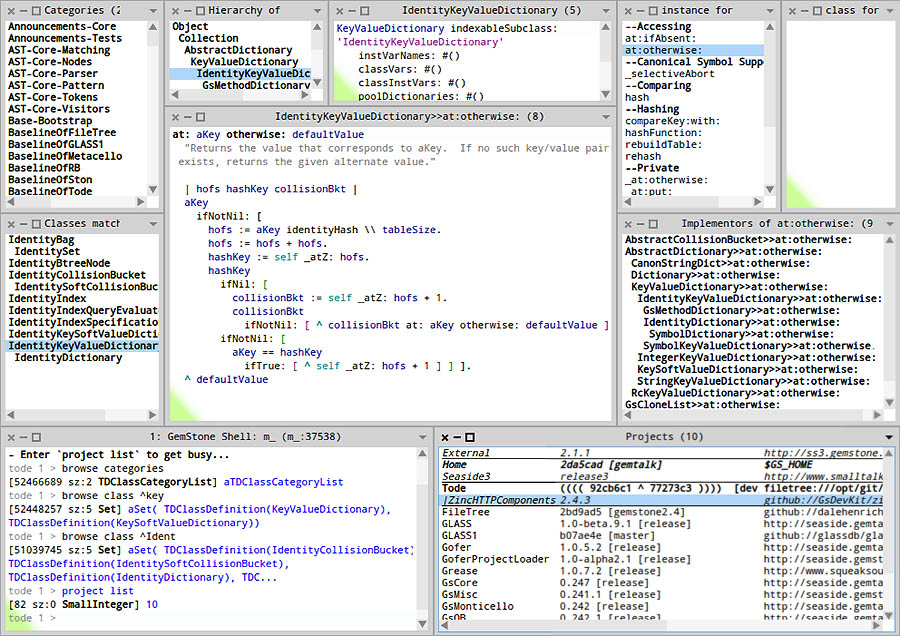Maximize the IdentityKeyValueDictionary (5) definition window
This screenshot has height=636, width=900.
[x=364, y=11]
